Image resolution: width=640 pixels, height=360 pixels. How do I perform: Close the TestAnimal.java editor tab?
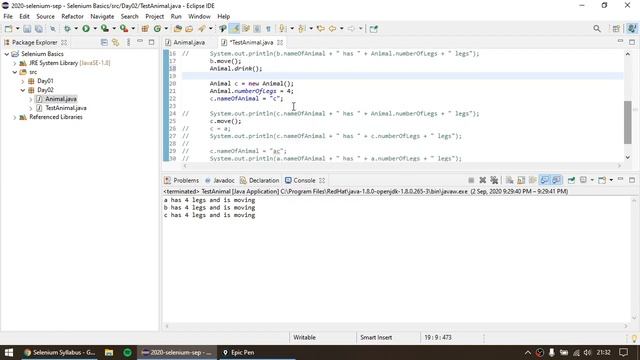(x=280, y=42)
